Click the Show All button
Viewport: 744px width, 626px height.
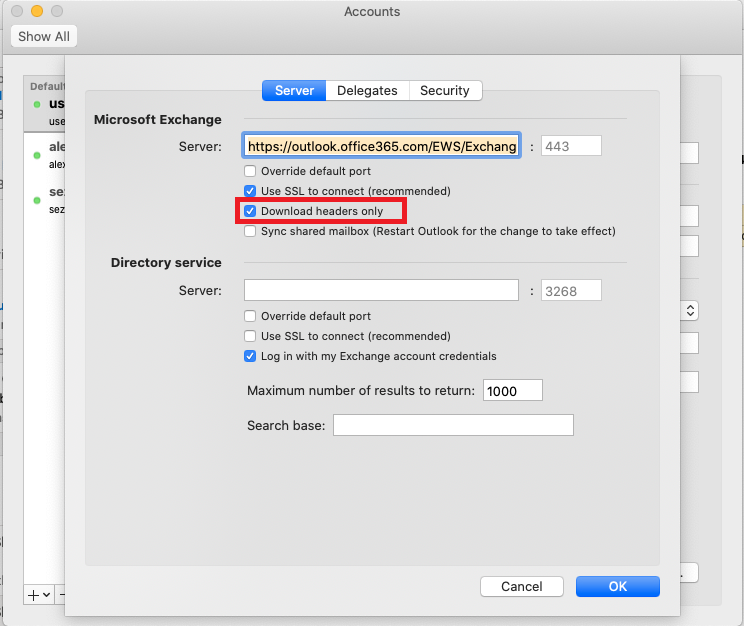pyautogui.click(x=44, y=37)
